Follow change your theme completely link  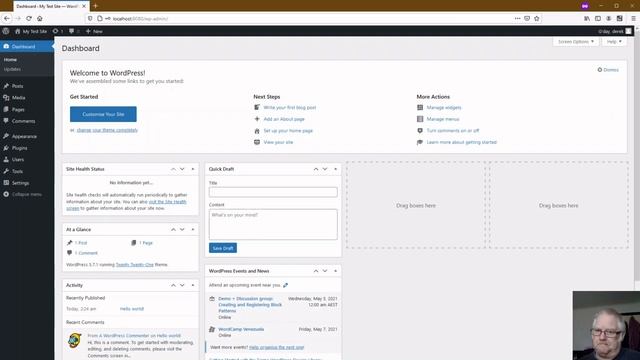[x=107, y=130]
